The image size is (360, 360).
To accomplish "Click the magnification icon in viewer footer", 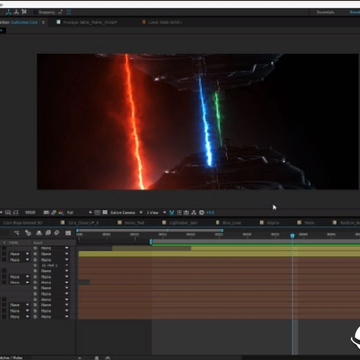I will point(8,213).
